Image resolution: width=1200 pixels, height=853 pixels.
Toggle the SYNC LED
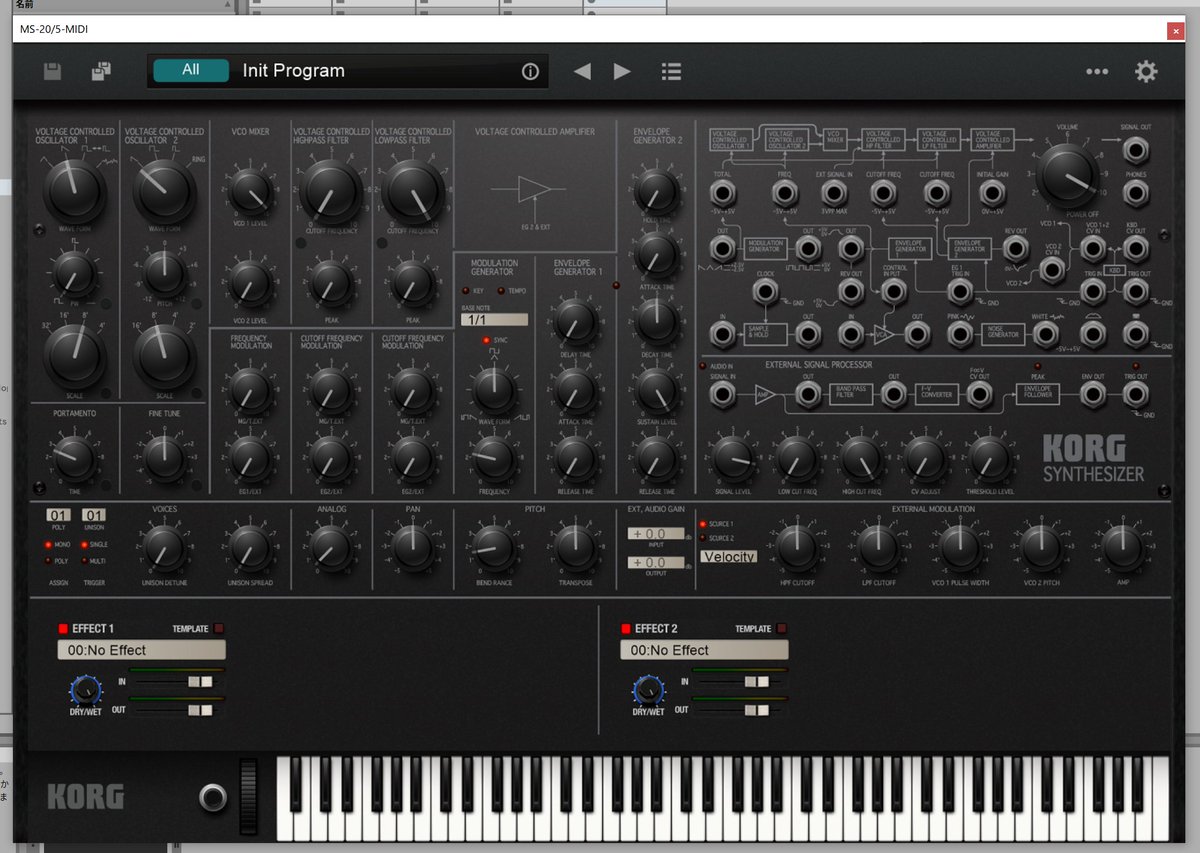pyautogui.click(x=486, y=340)
